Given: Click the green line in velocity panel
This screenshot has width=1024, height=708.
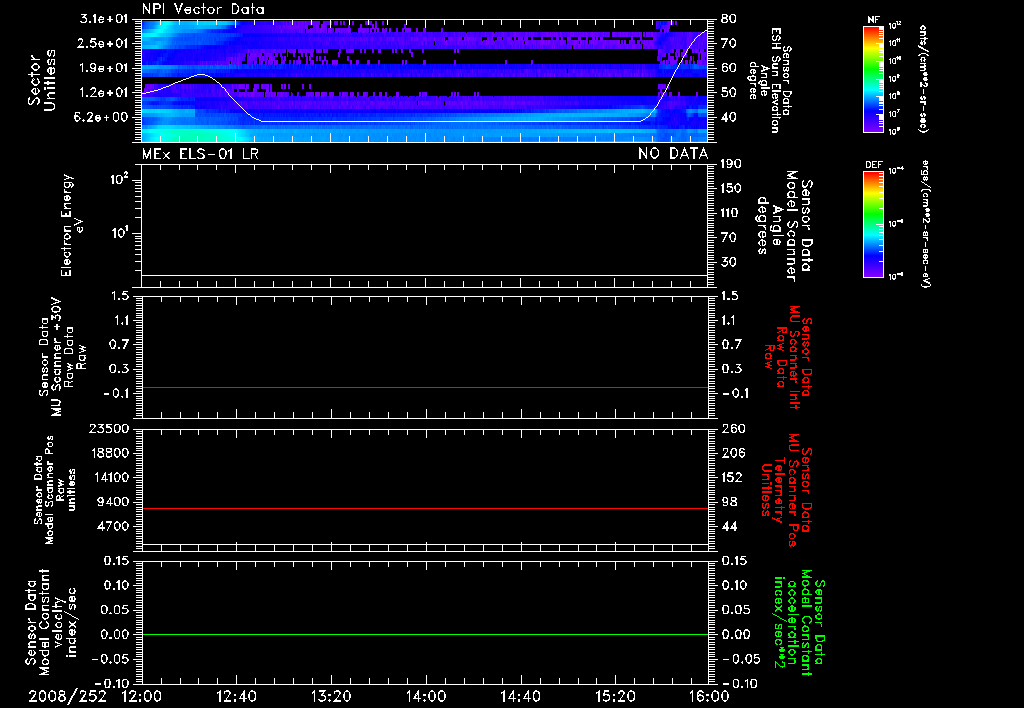Looking at the screenshot, I should click(424, 634).
